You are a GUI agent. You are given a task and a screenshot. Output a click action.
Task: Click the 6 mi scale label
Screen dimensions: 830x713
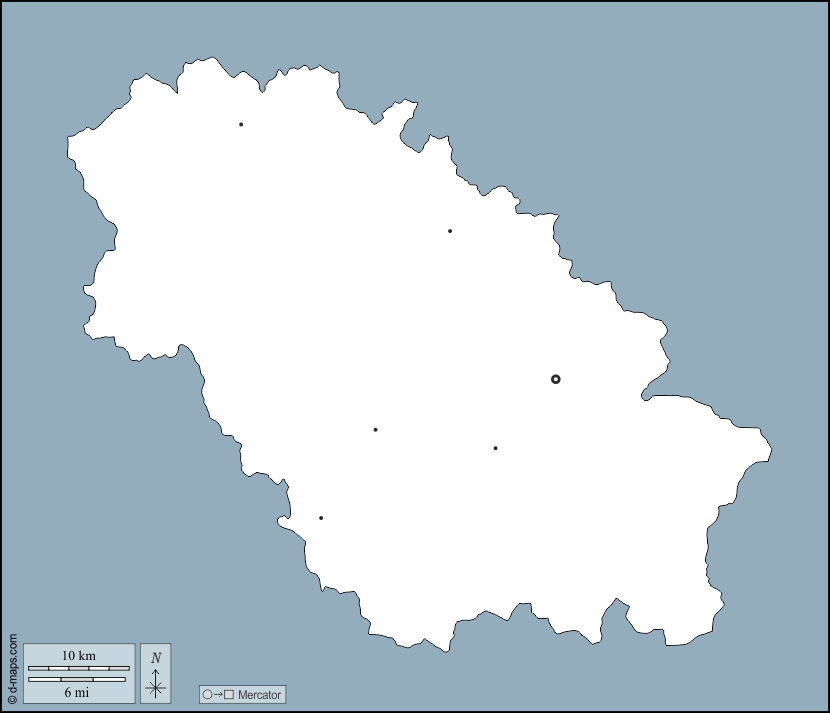coord(77,692)
